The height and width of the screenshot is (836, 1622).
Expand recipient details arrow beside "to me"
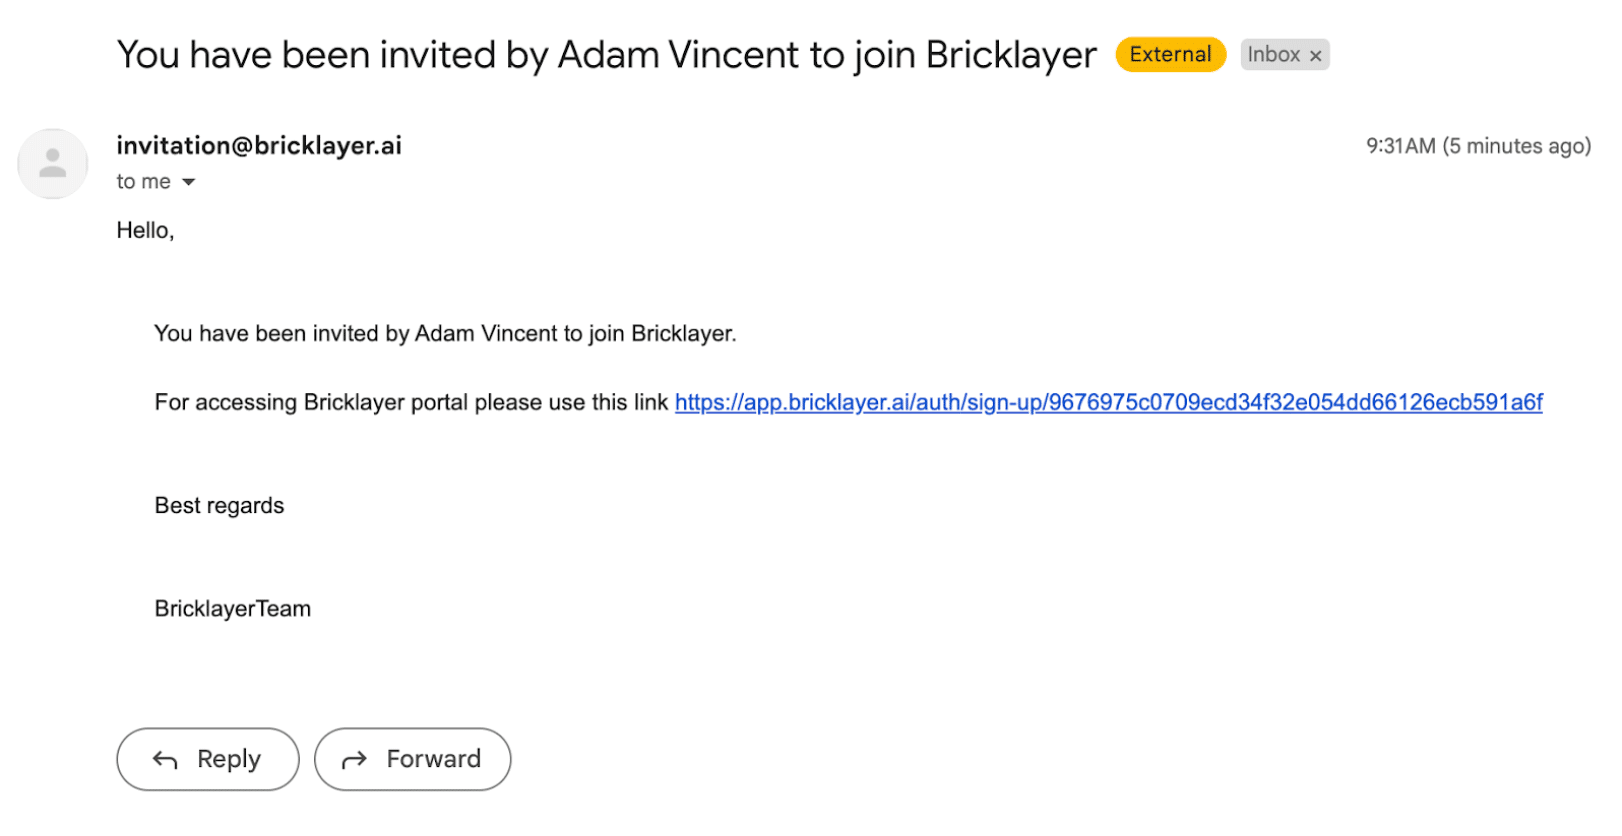[x=189, y=182]
